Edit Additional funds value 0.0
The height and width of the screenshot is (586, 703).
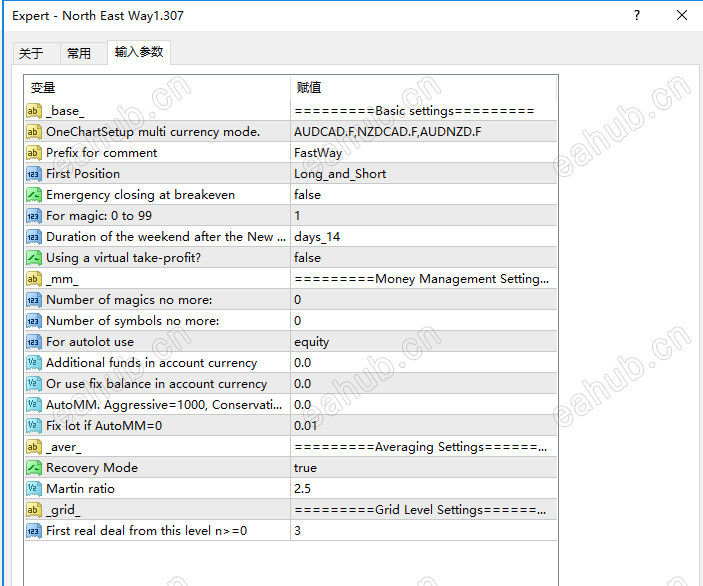[x=424, y=363]
